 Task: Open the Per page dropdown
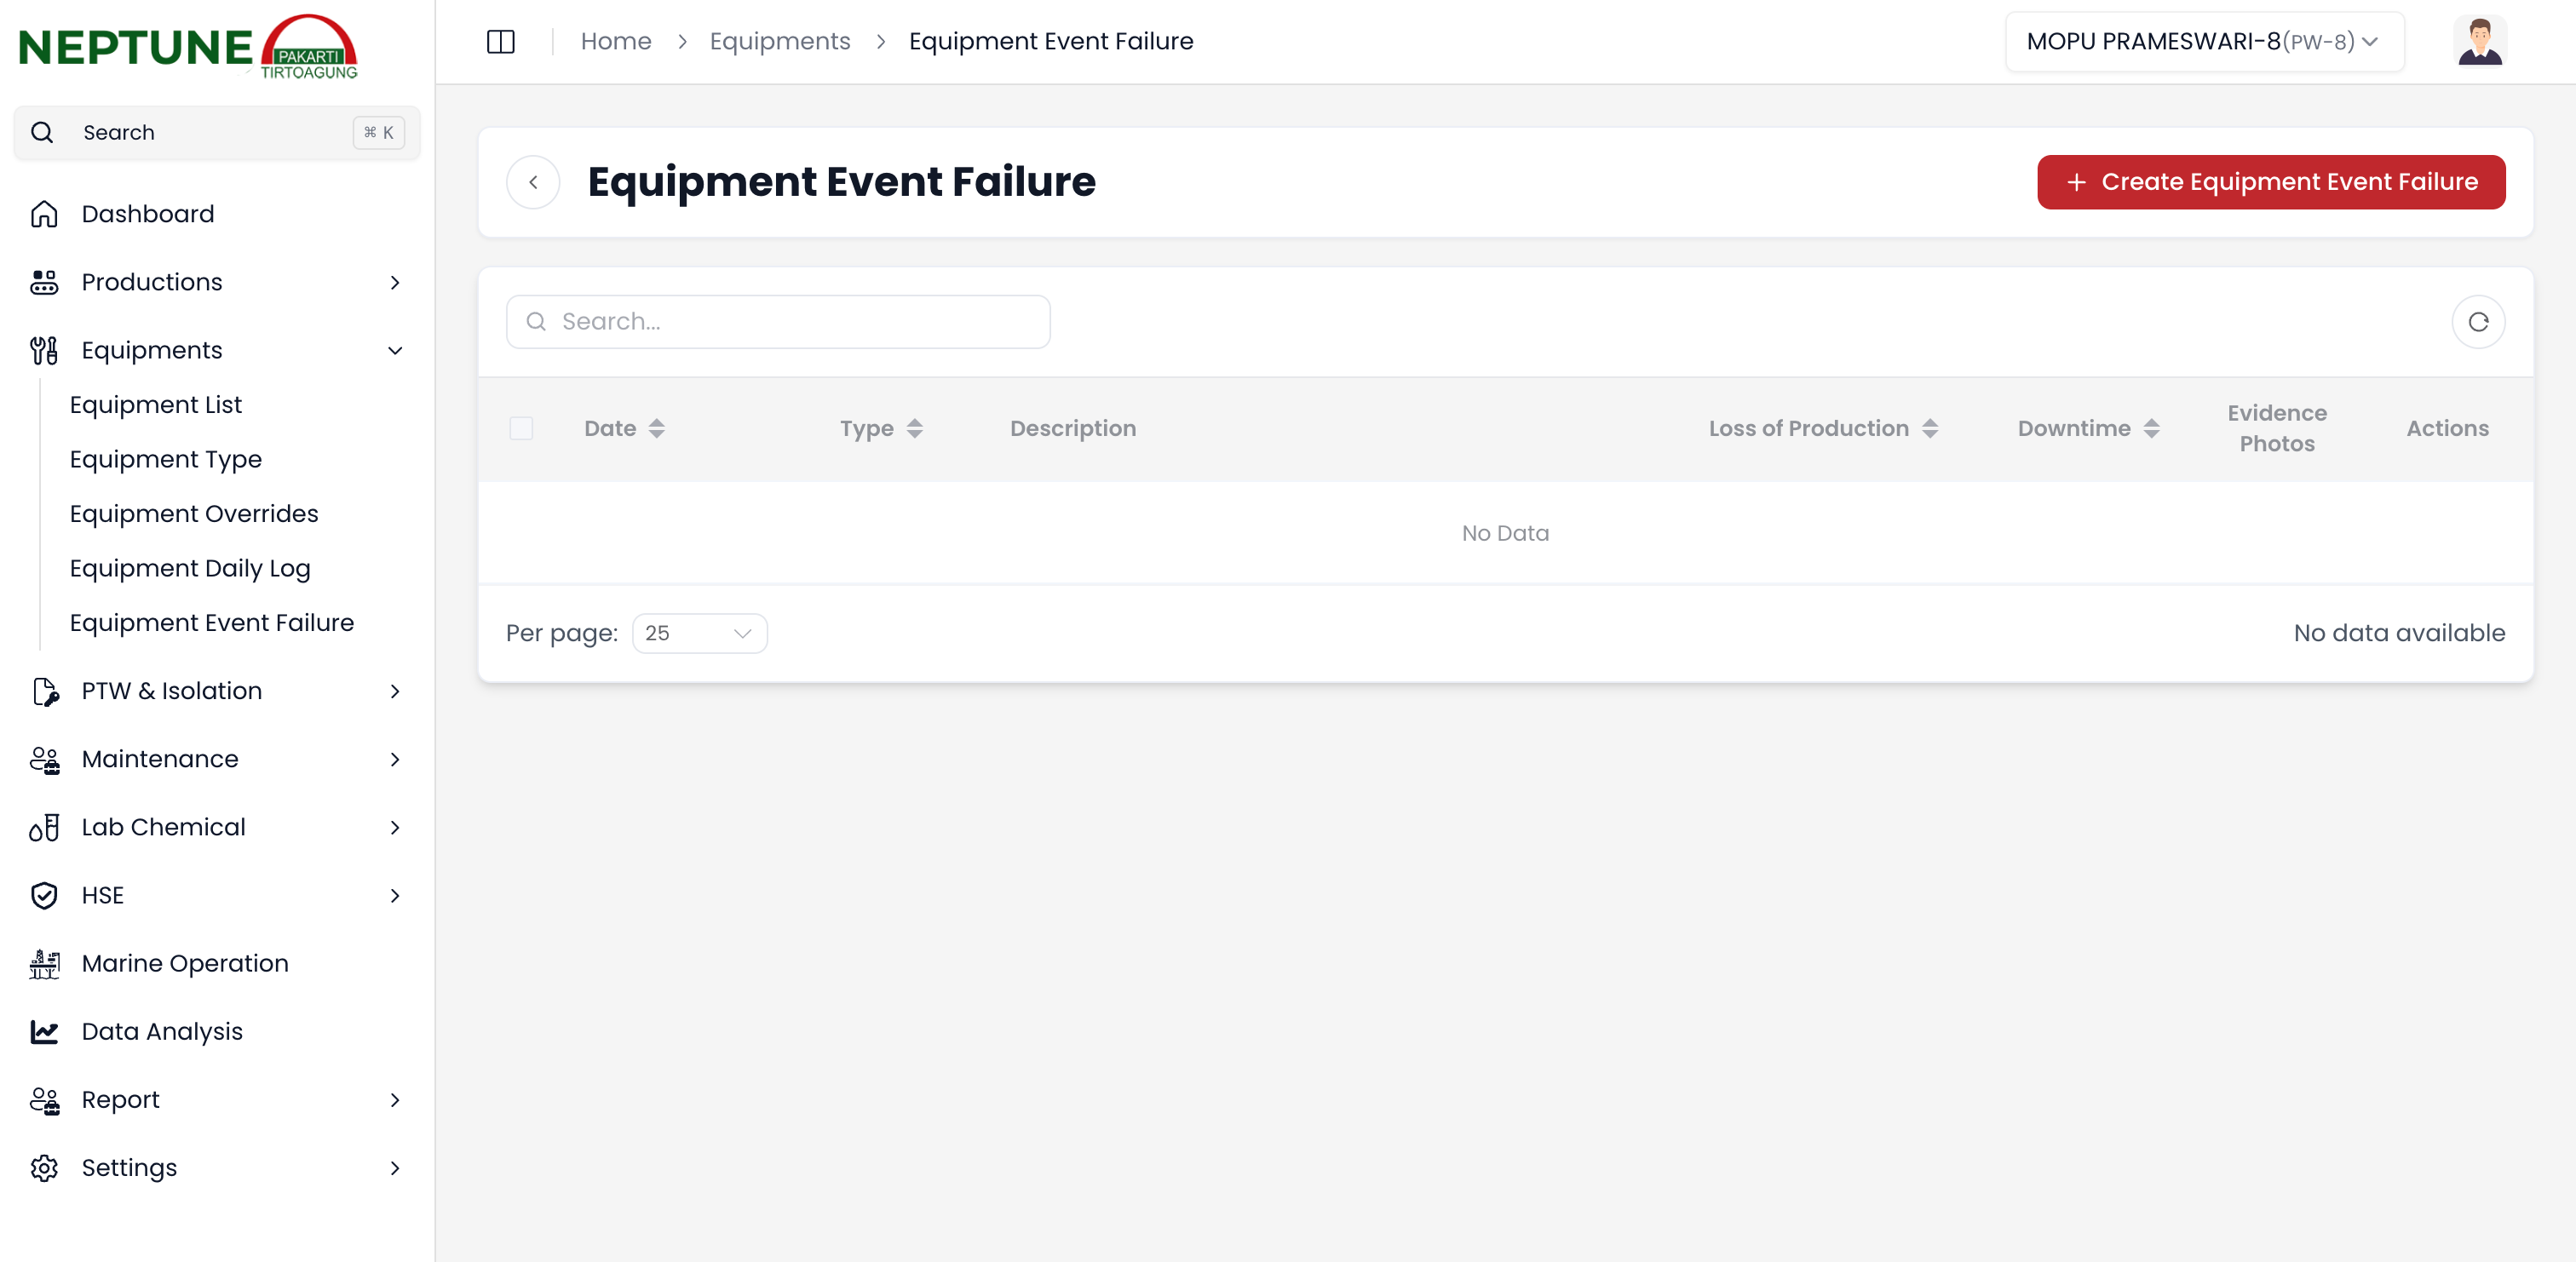pos(699,633)
